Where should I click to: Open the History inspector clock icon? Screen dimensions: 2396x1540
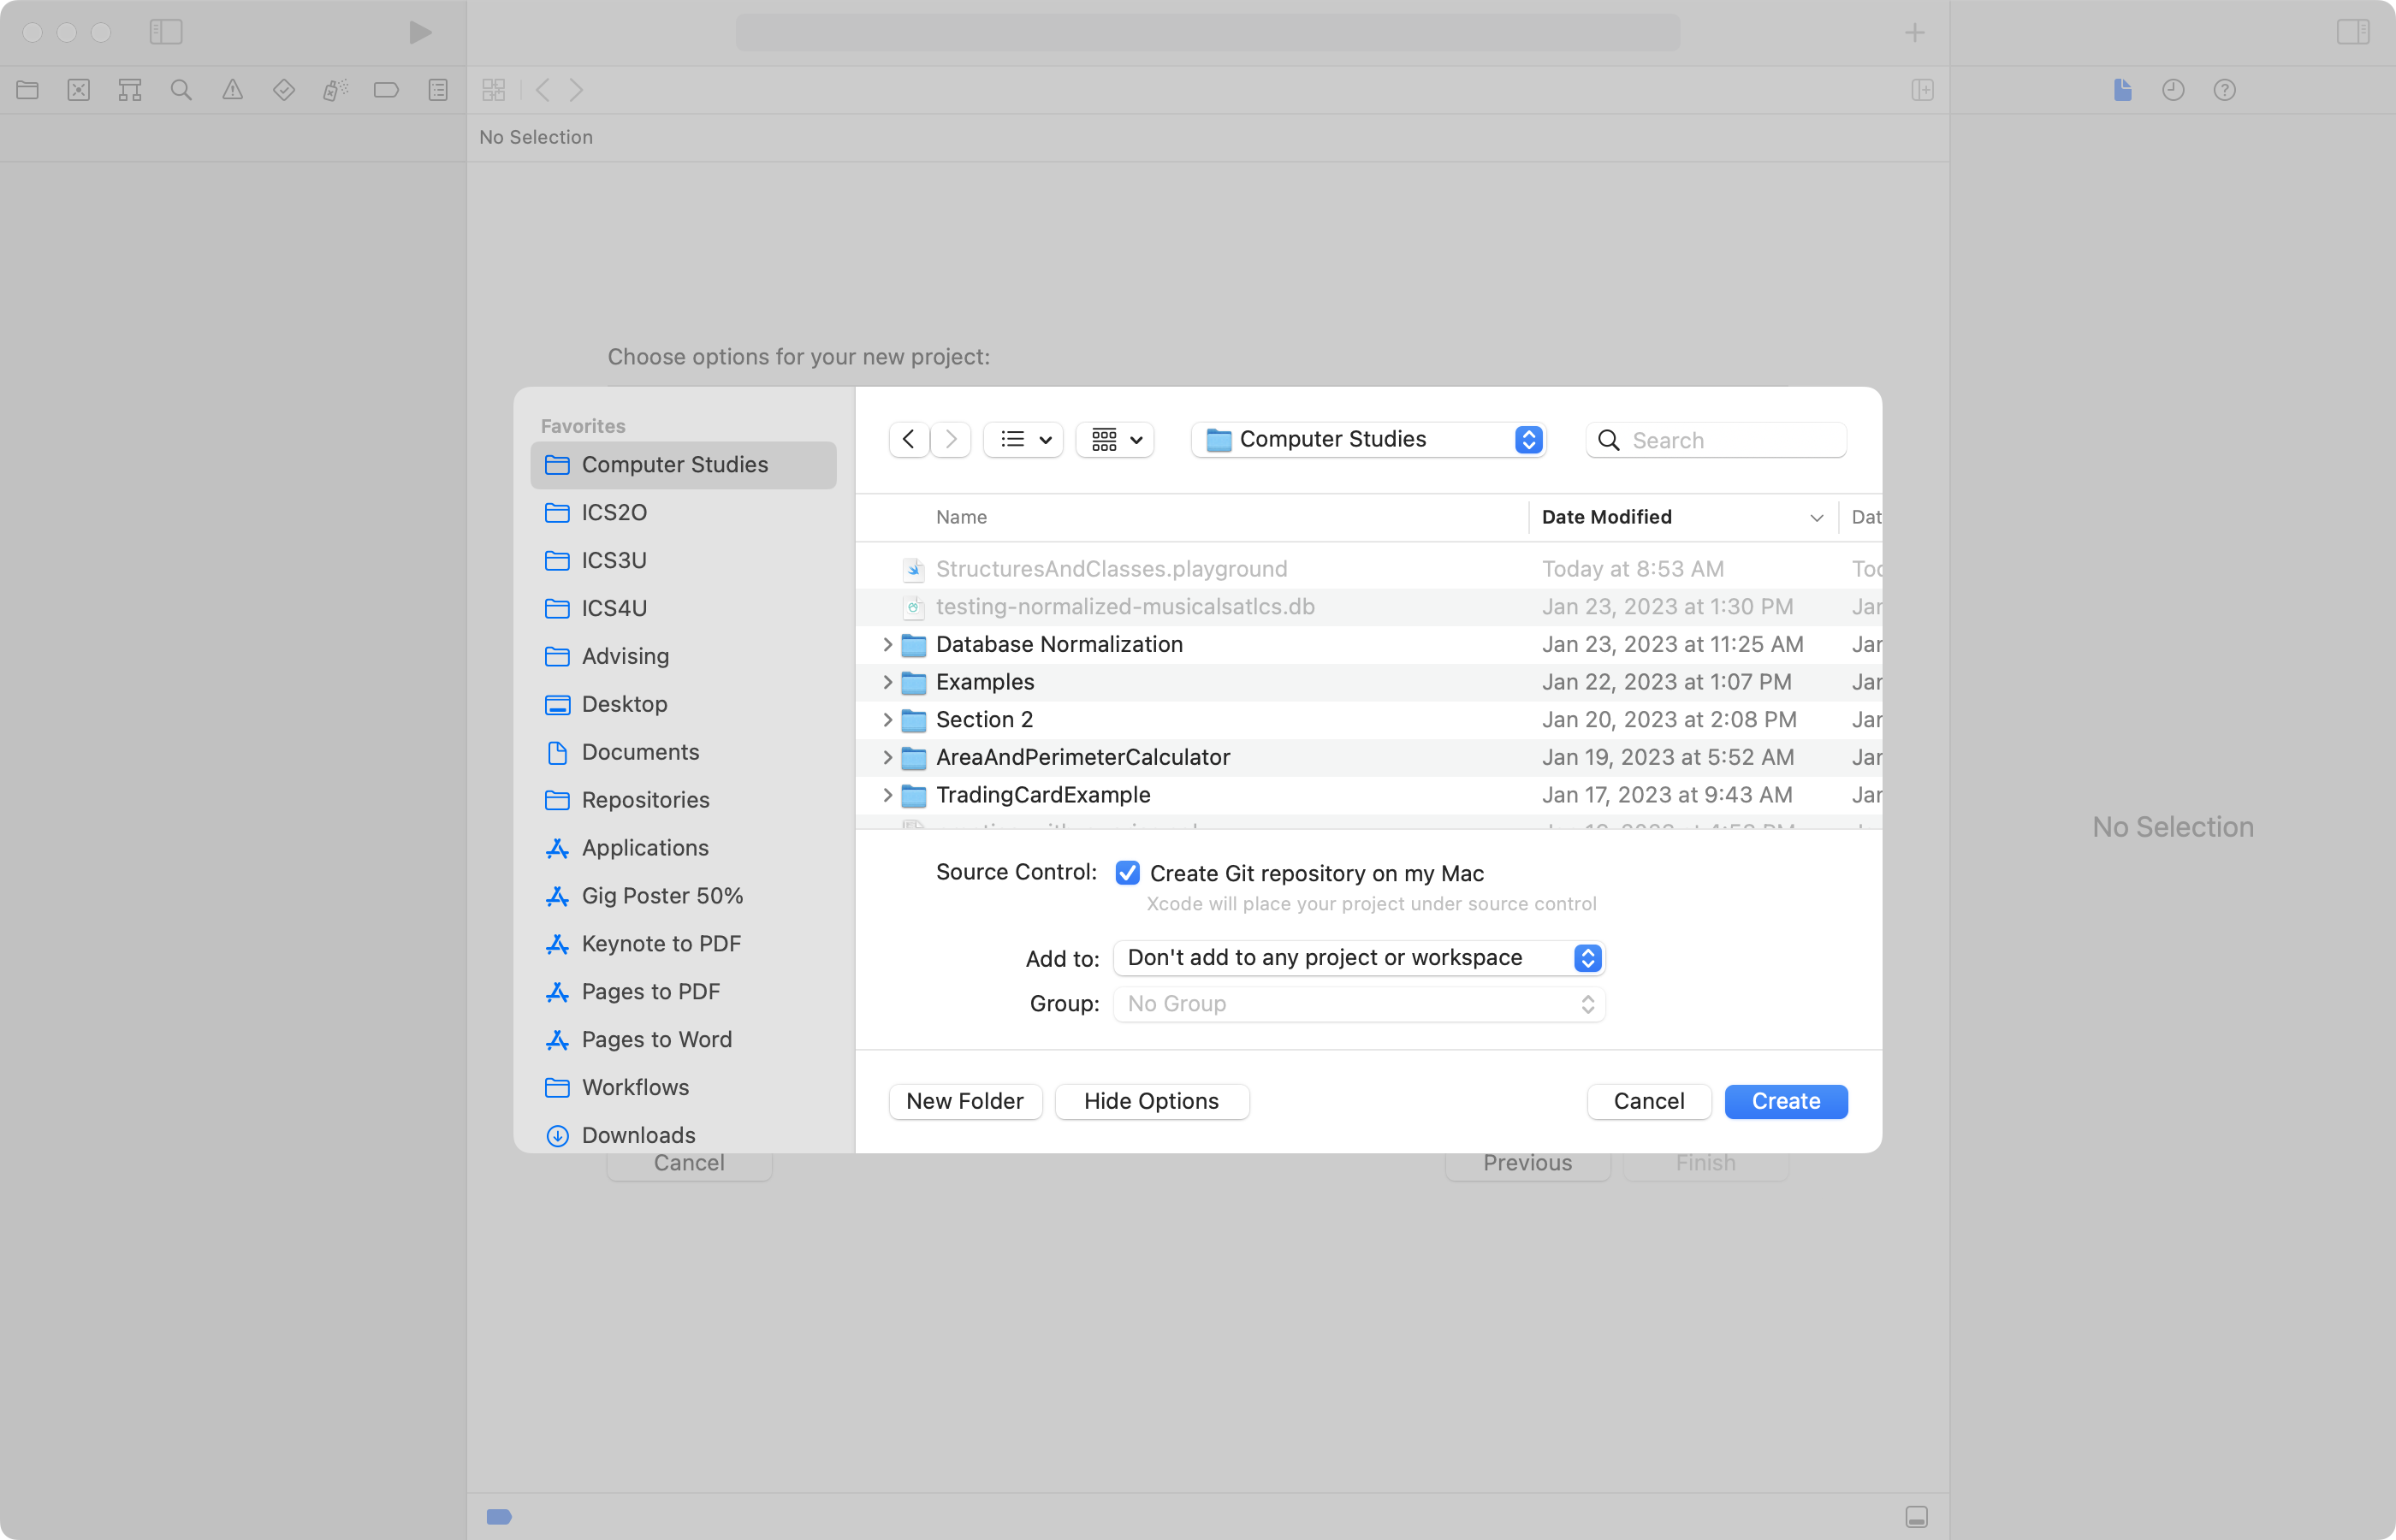(x=2173, y=90)
